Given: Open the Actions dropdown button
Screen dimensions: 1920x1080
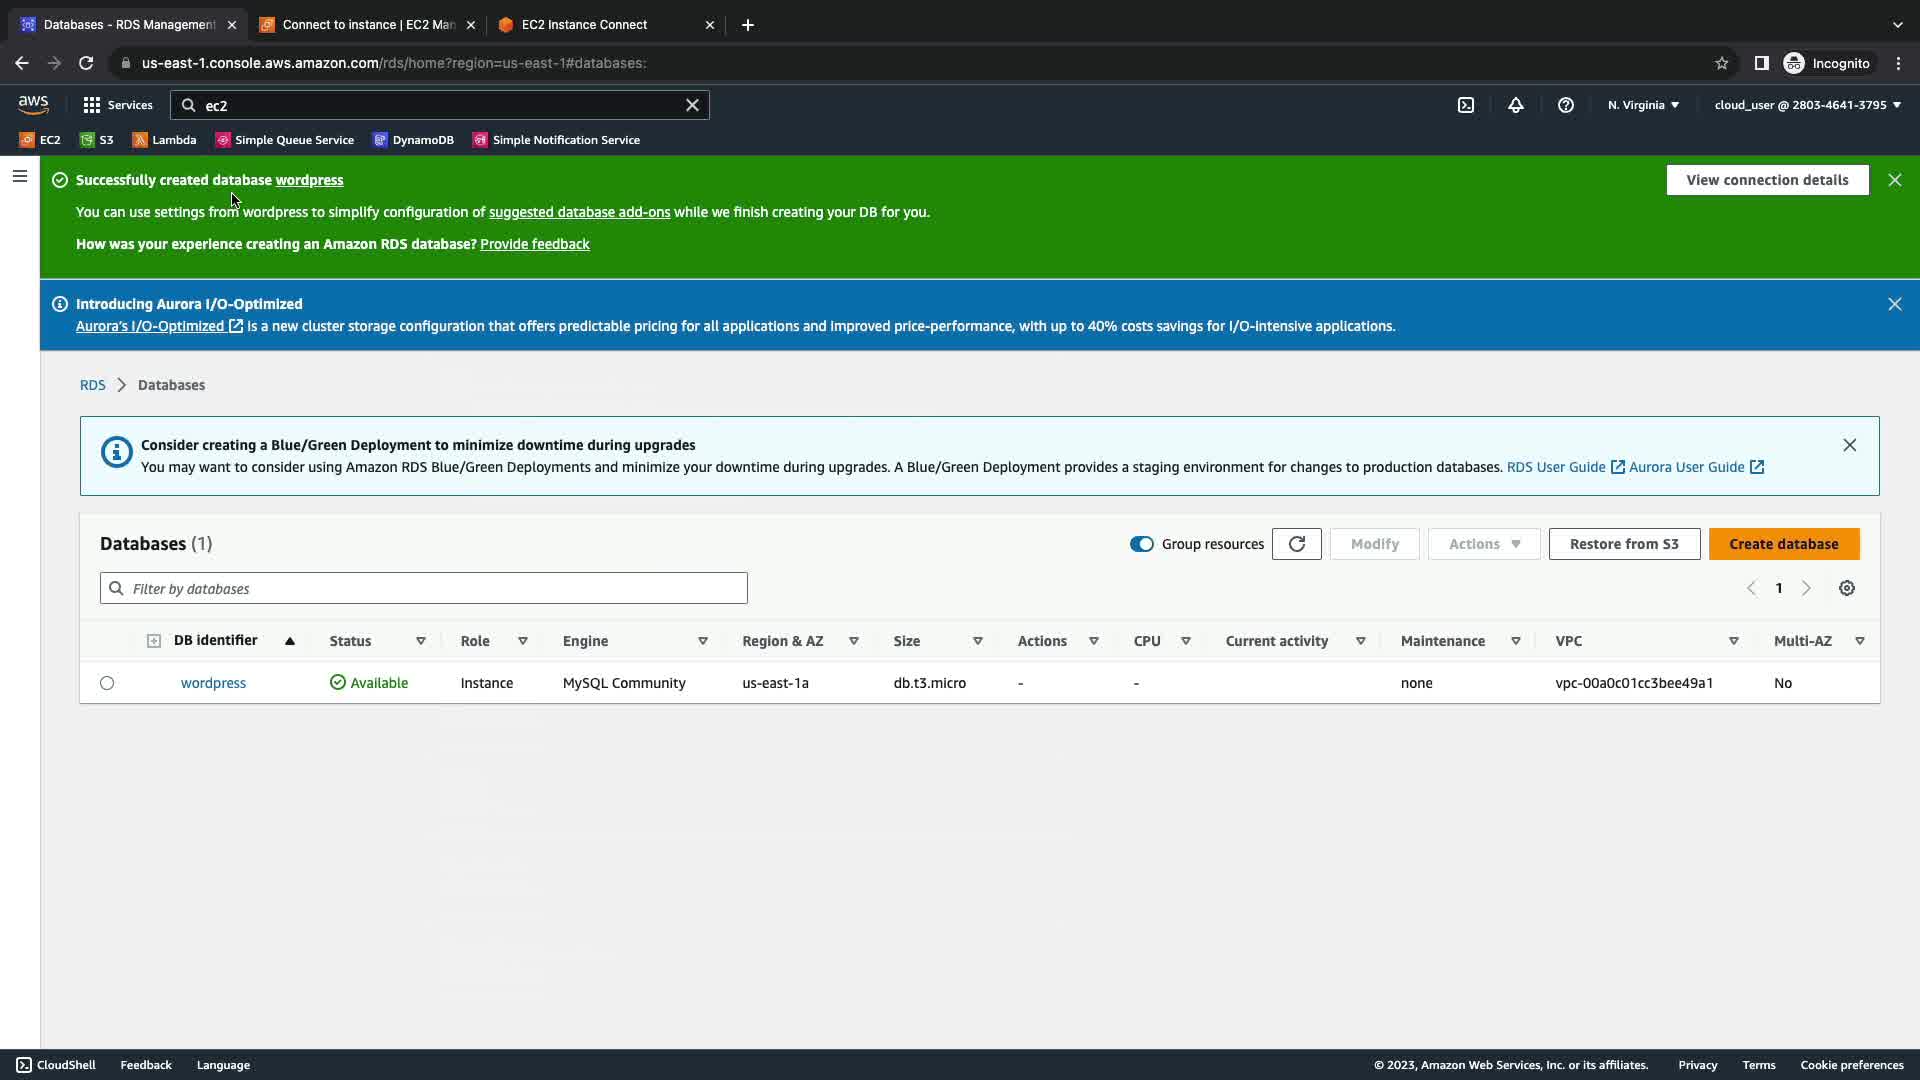Looking at the screenshot, I should [1484, 544].
